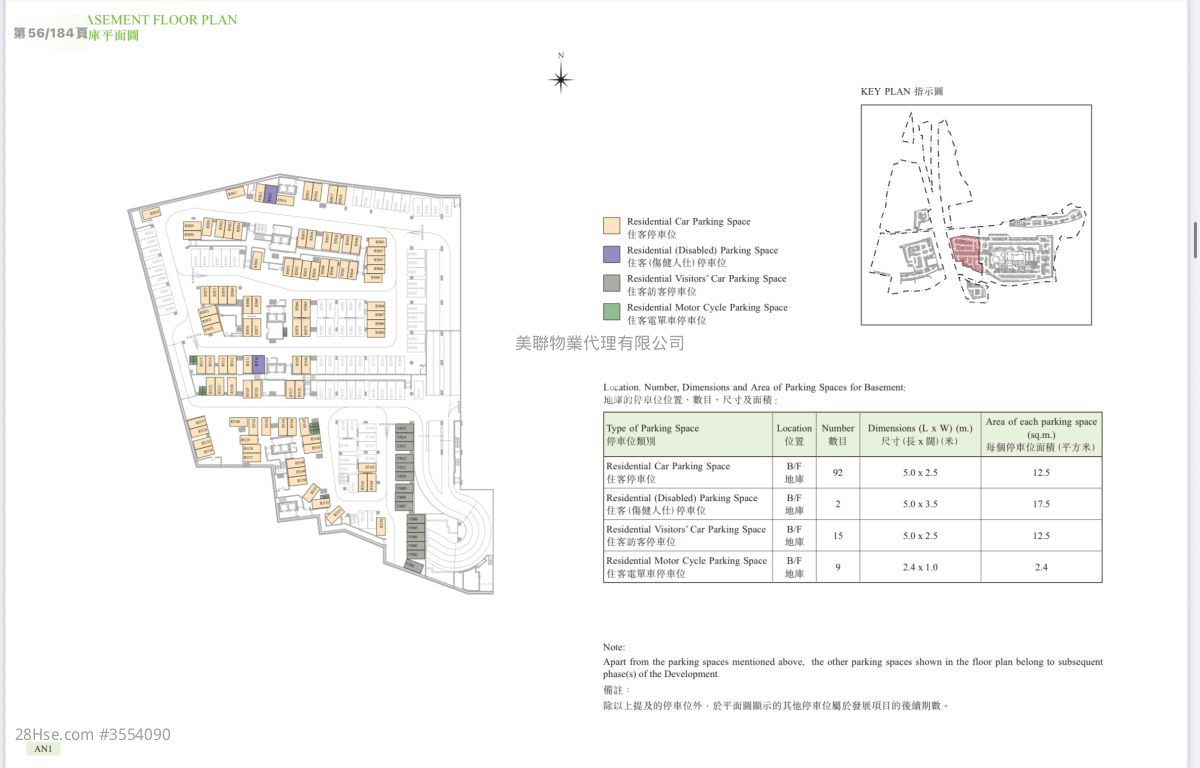
Task: Click the Basement Floor Plan title heading
Action: 162,19
